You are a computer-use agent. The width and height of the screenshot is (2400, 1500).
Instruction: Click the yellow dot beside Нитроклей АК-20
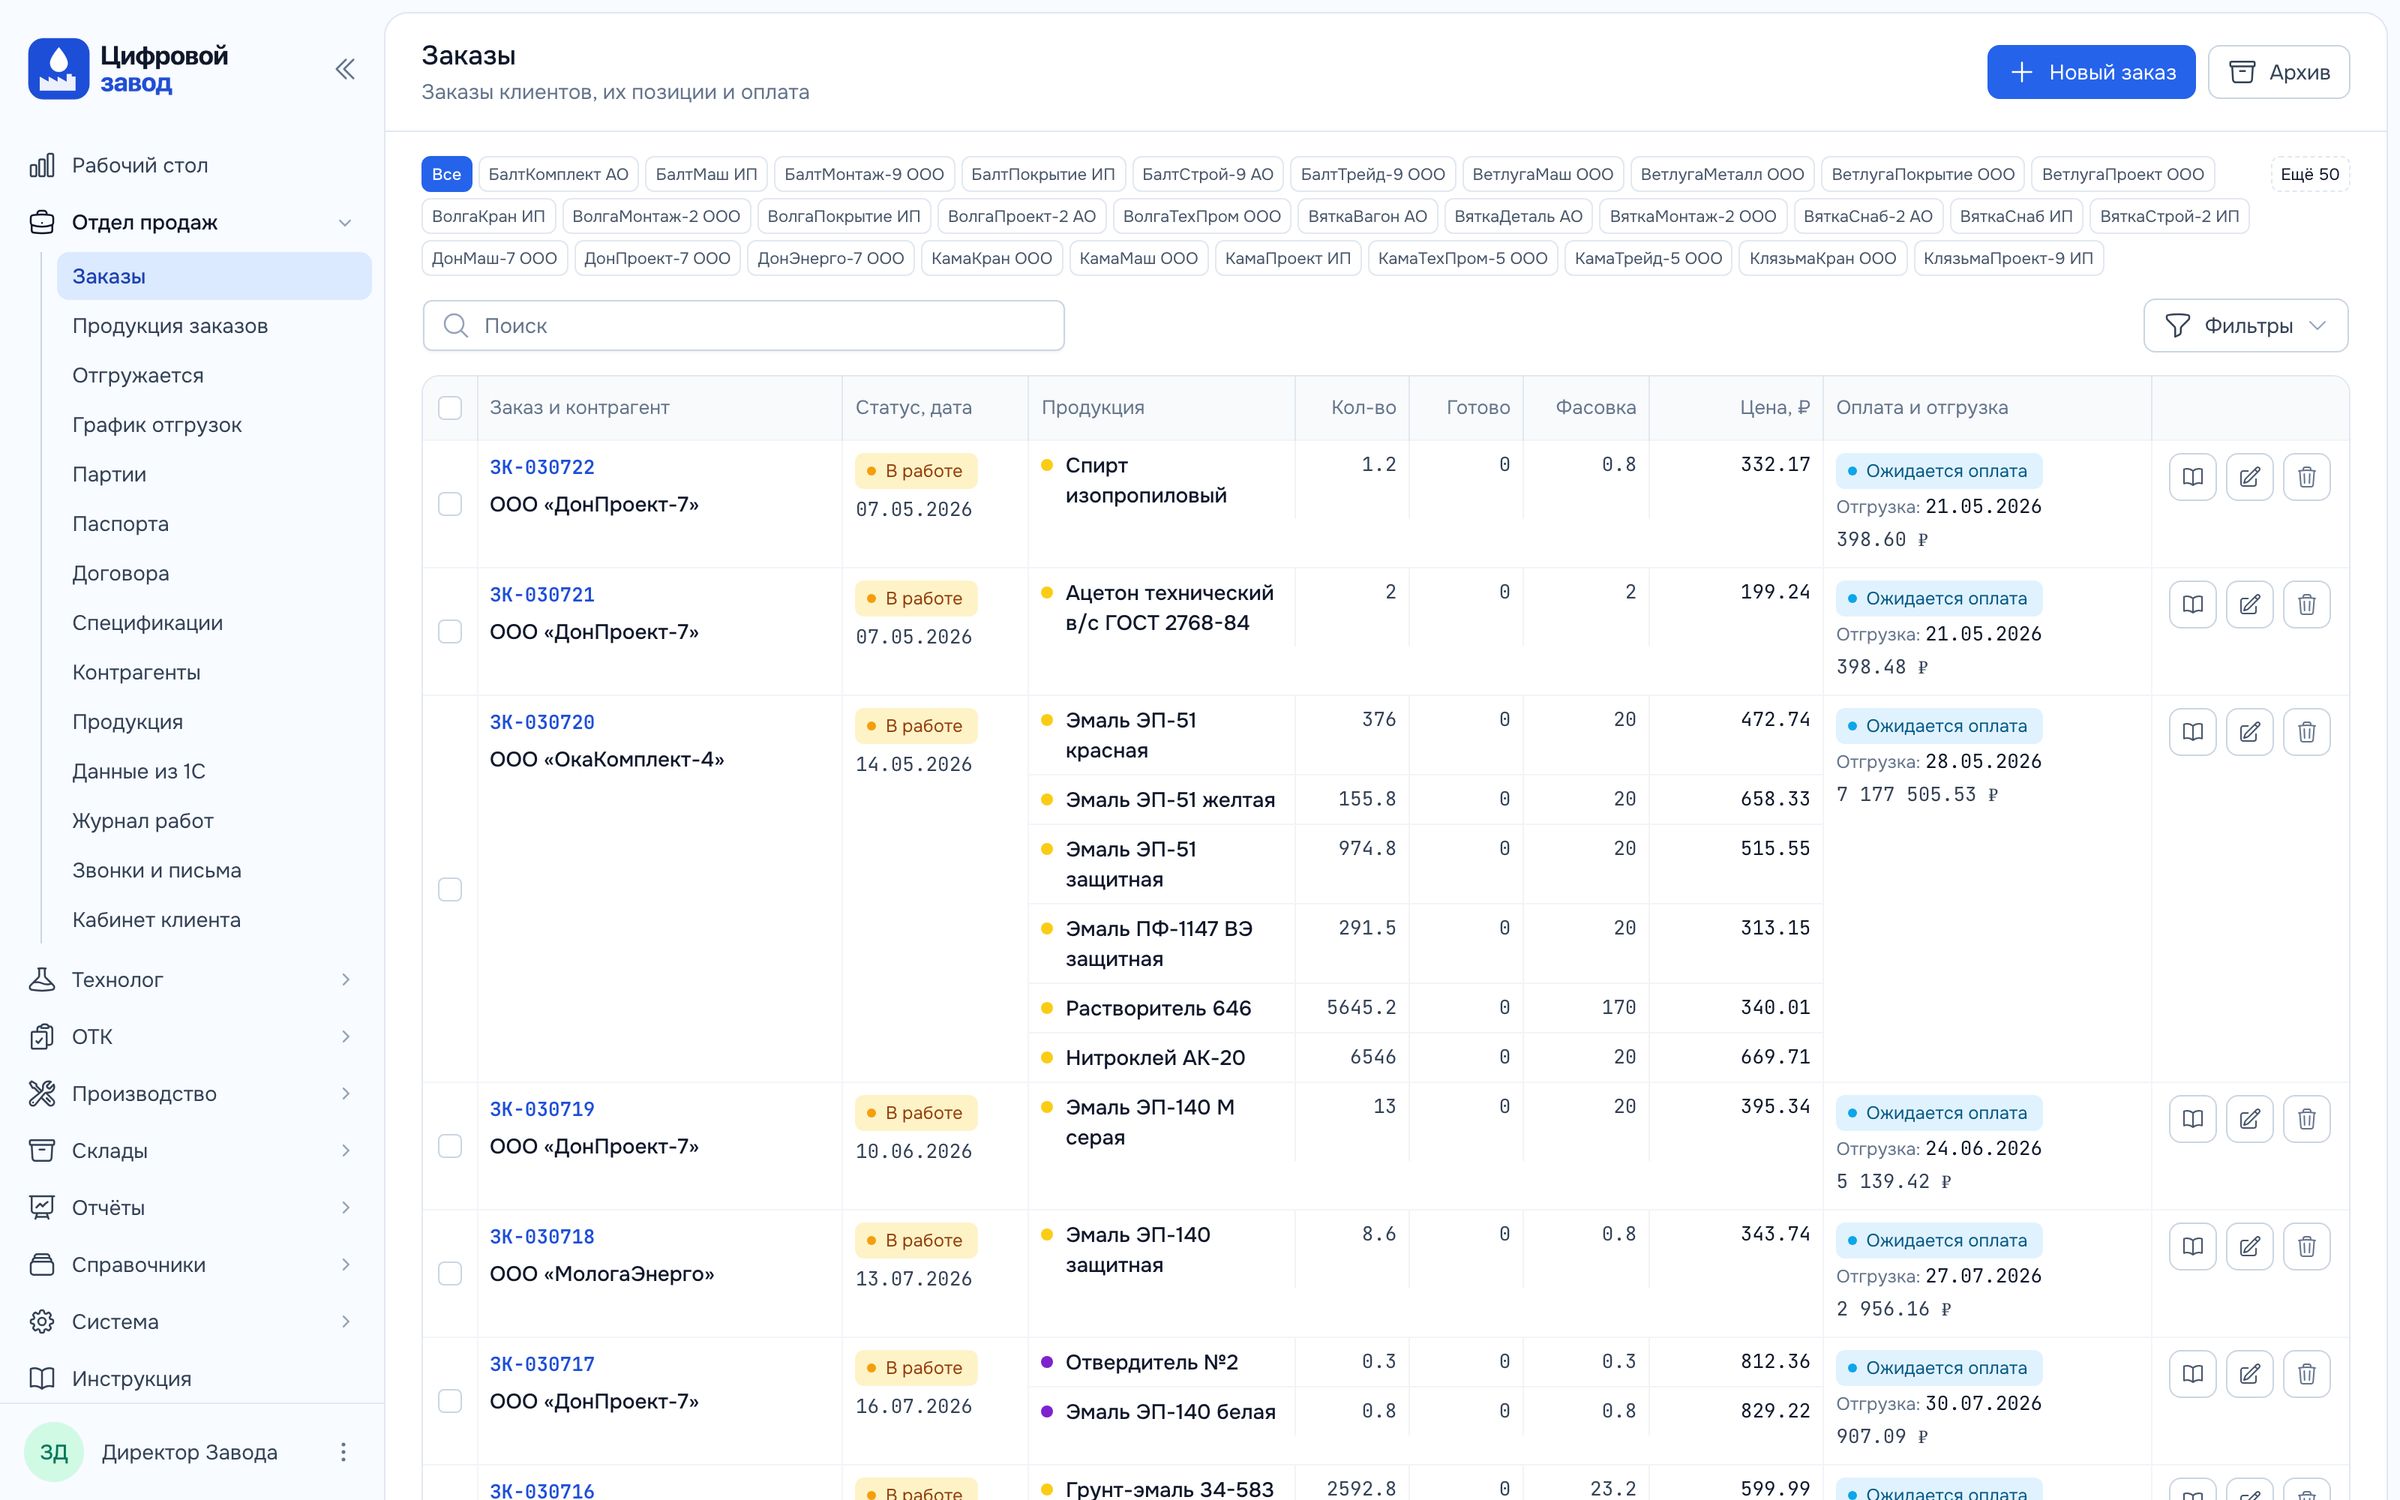pos(1047,1057)
